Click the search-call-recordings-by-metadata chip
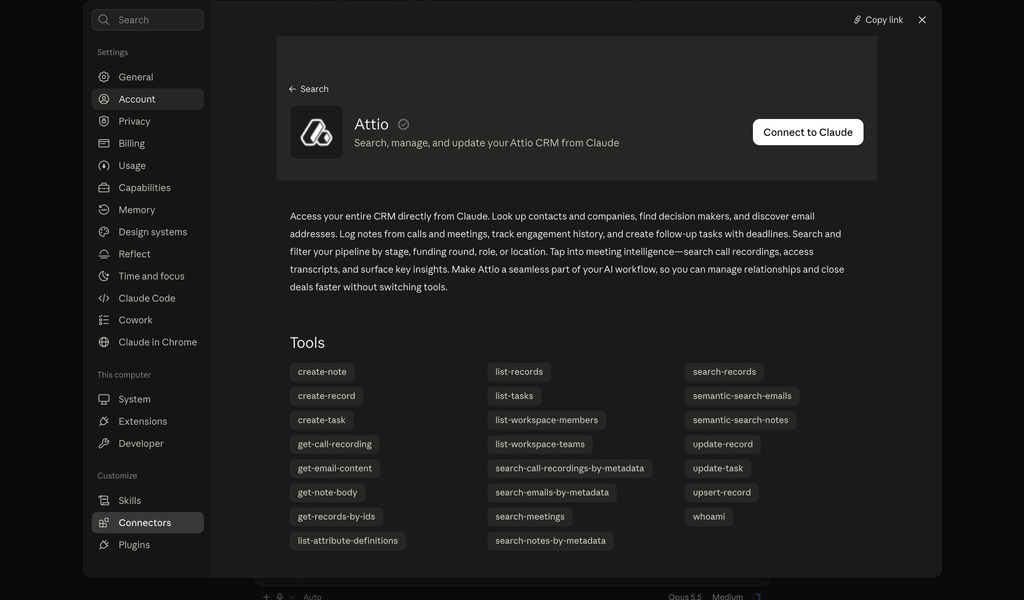Viewport: 1024px width, 600px height. pyautogui.click(x=569, y=469)
